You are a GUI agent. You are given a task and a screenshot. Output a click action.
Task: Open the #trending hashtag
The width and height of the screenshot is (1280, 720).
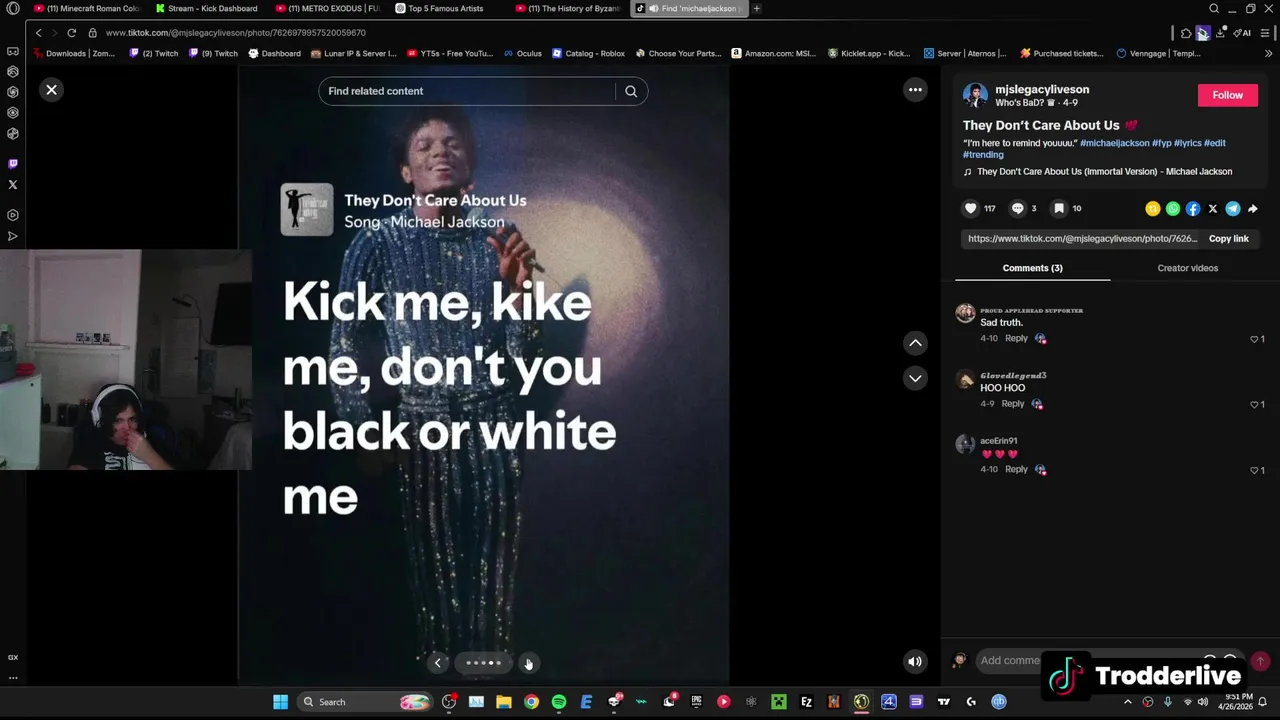983,155
